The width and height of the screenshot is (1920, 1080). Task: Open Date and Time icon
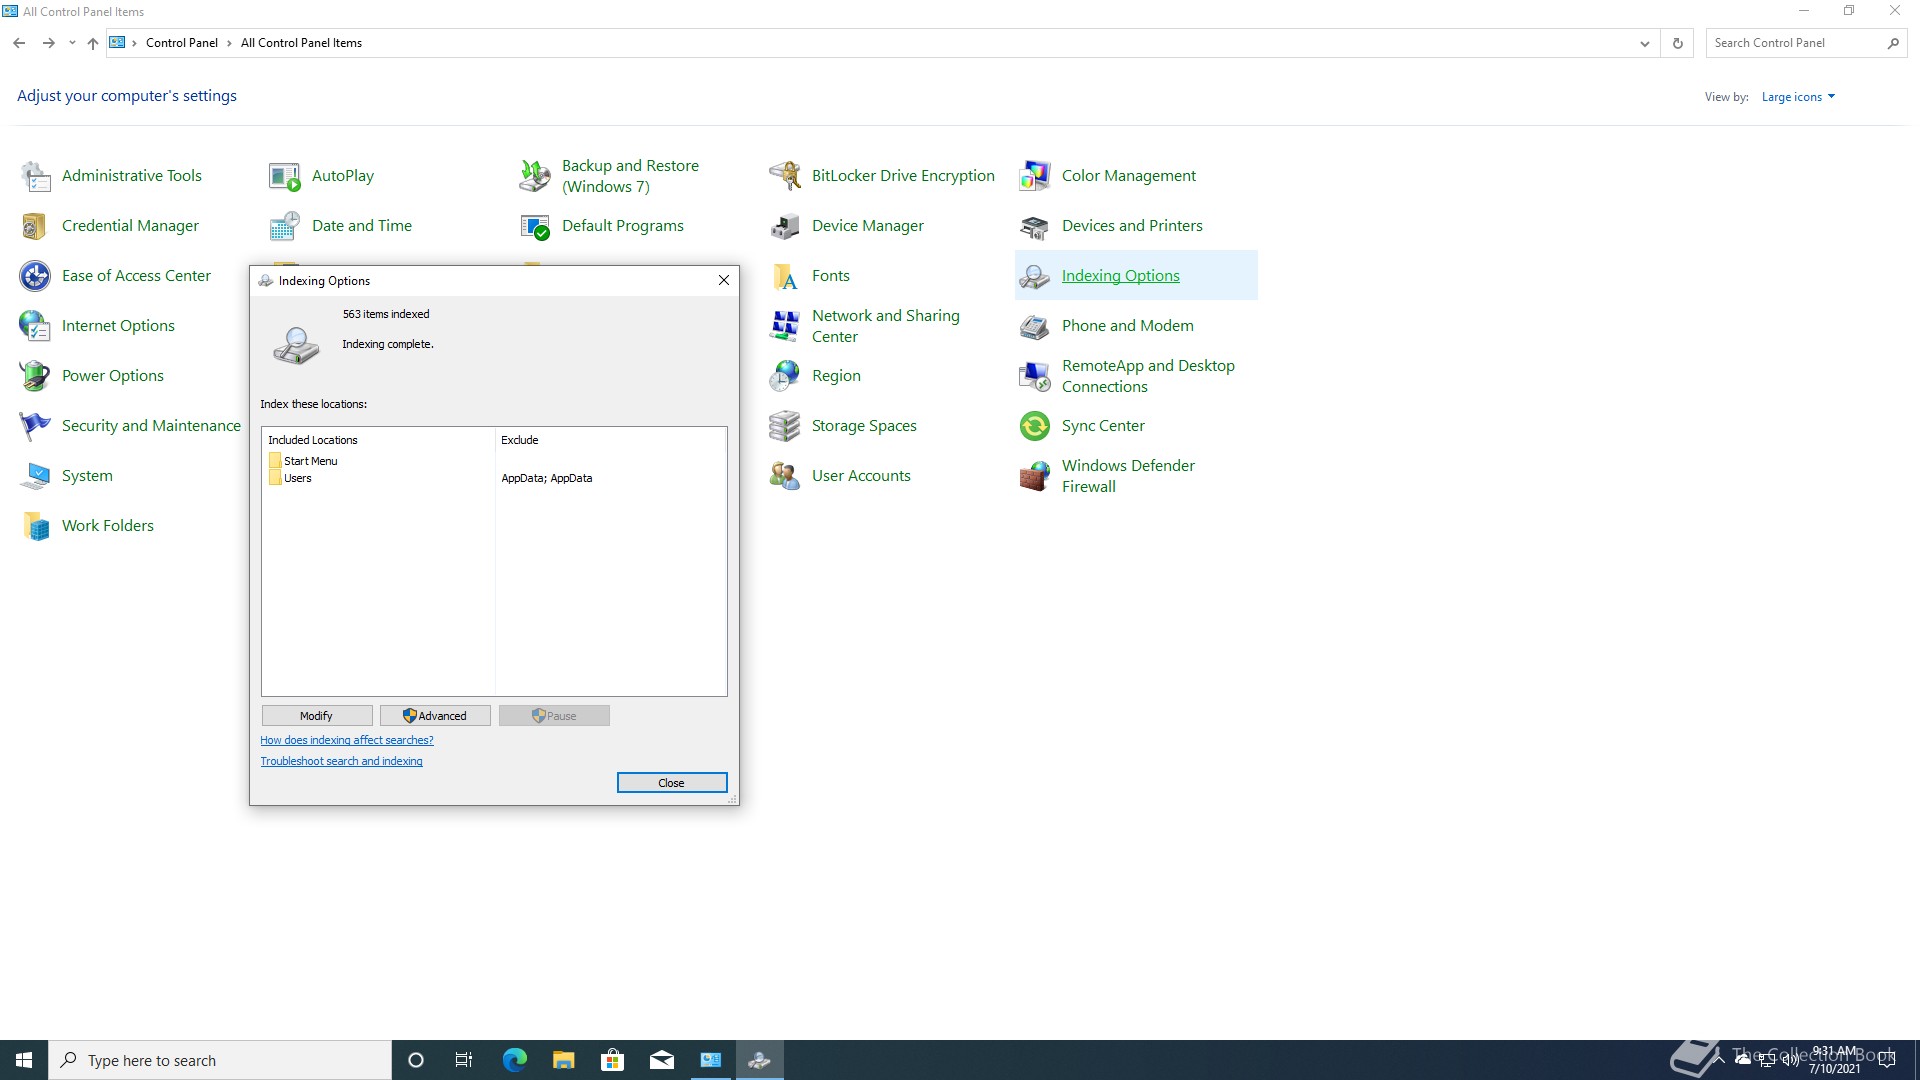pyautogui.click(x=285, y=226)
